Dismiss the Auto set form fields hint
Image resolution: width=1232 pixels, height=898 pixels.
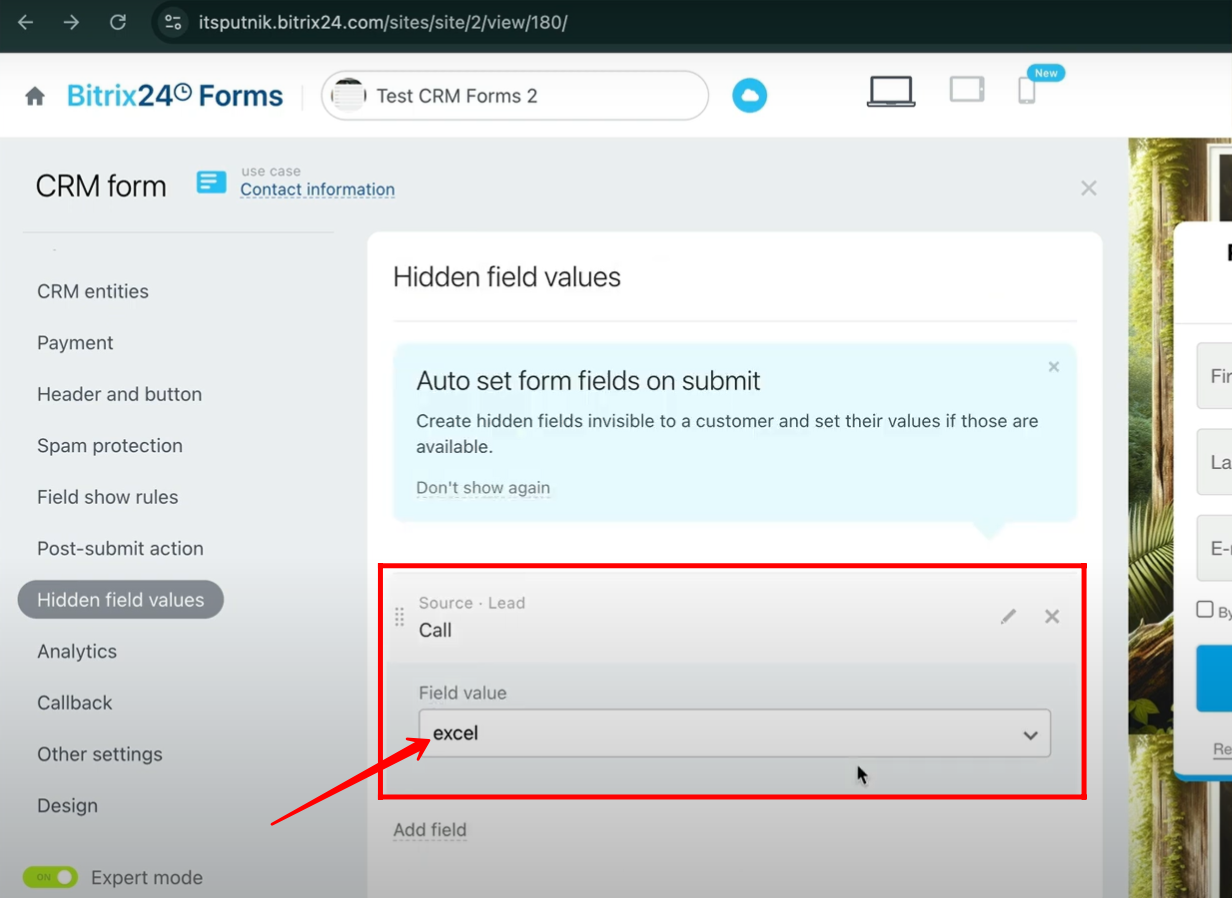pyautogui.click(x=1053, y=367)
